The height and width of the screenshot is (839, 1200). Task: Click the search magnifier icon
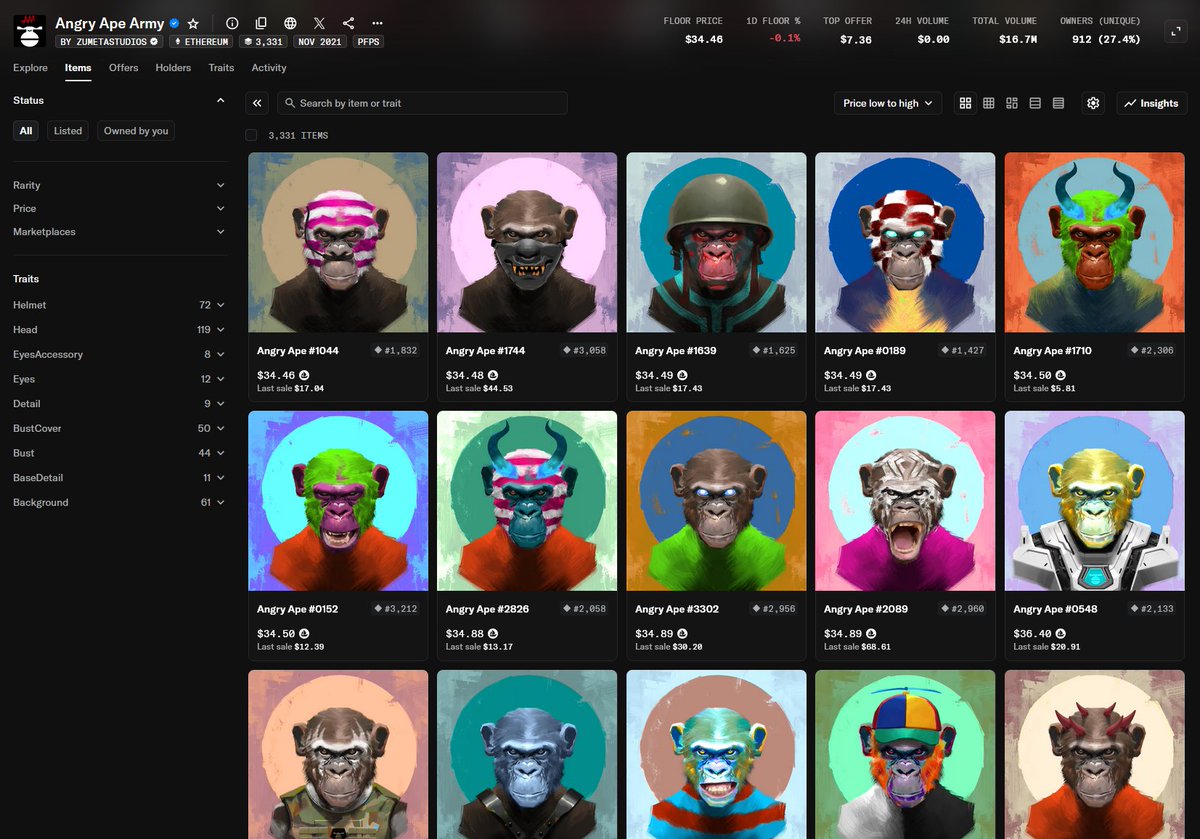[x=289, y=103]
